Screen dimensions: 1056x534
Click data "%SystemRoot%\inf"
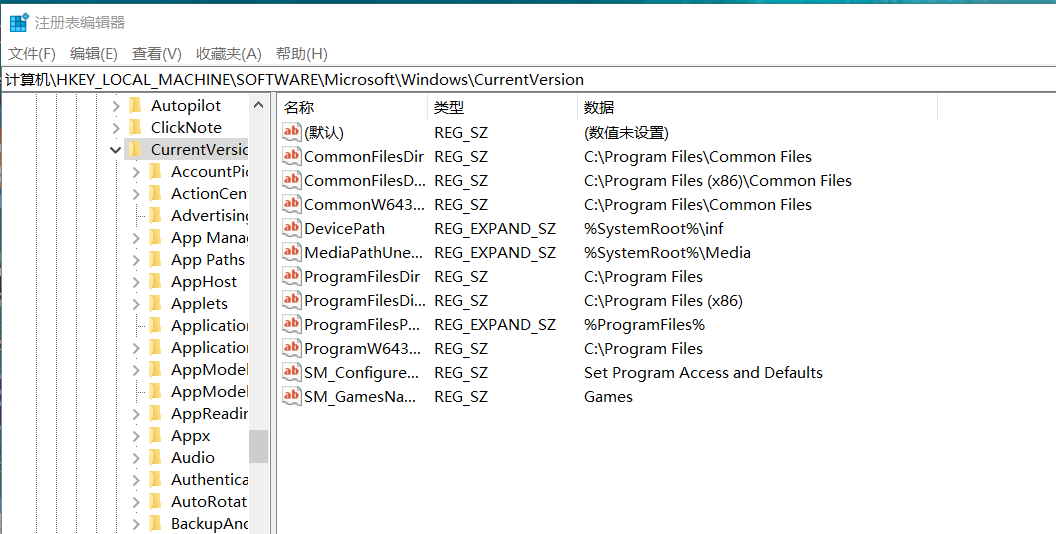click(653, 228)
